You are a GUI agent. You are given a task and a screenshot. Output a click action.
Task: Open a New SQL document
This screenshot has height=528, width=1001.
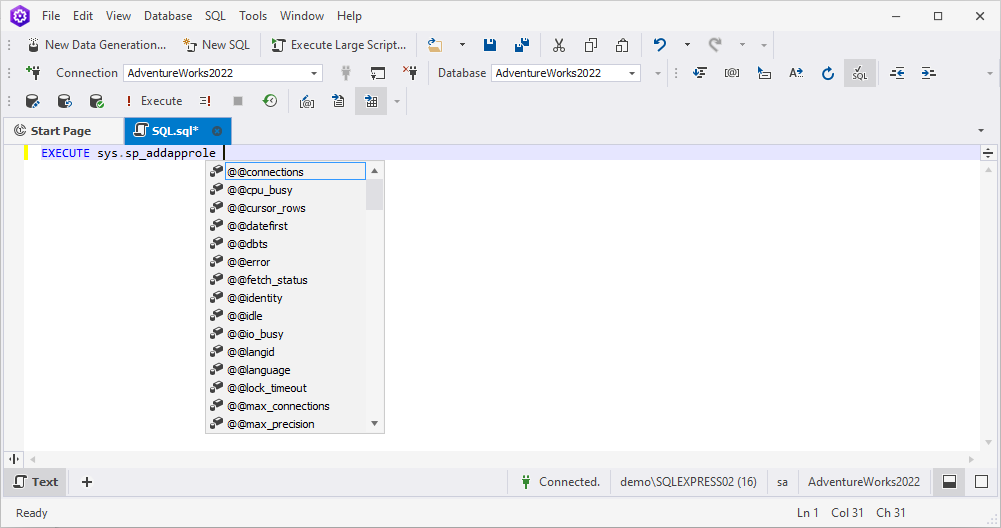coord(216,45)
